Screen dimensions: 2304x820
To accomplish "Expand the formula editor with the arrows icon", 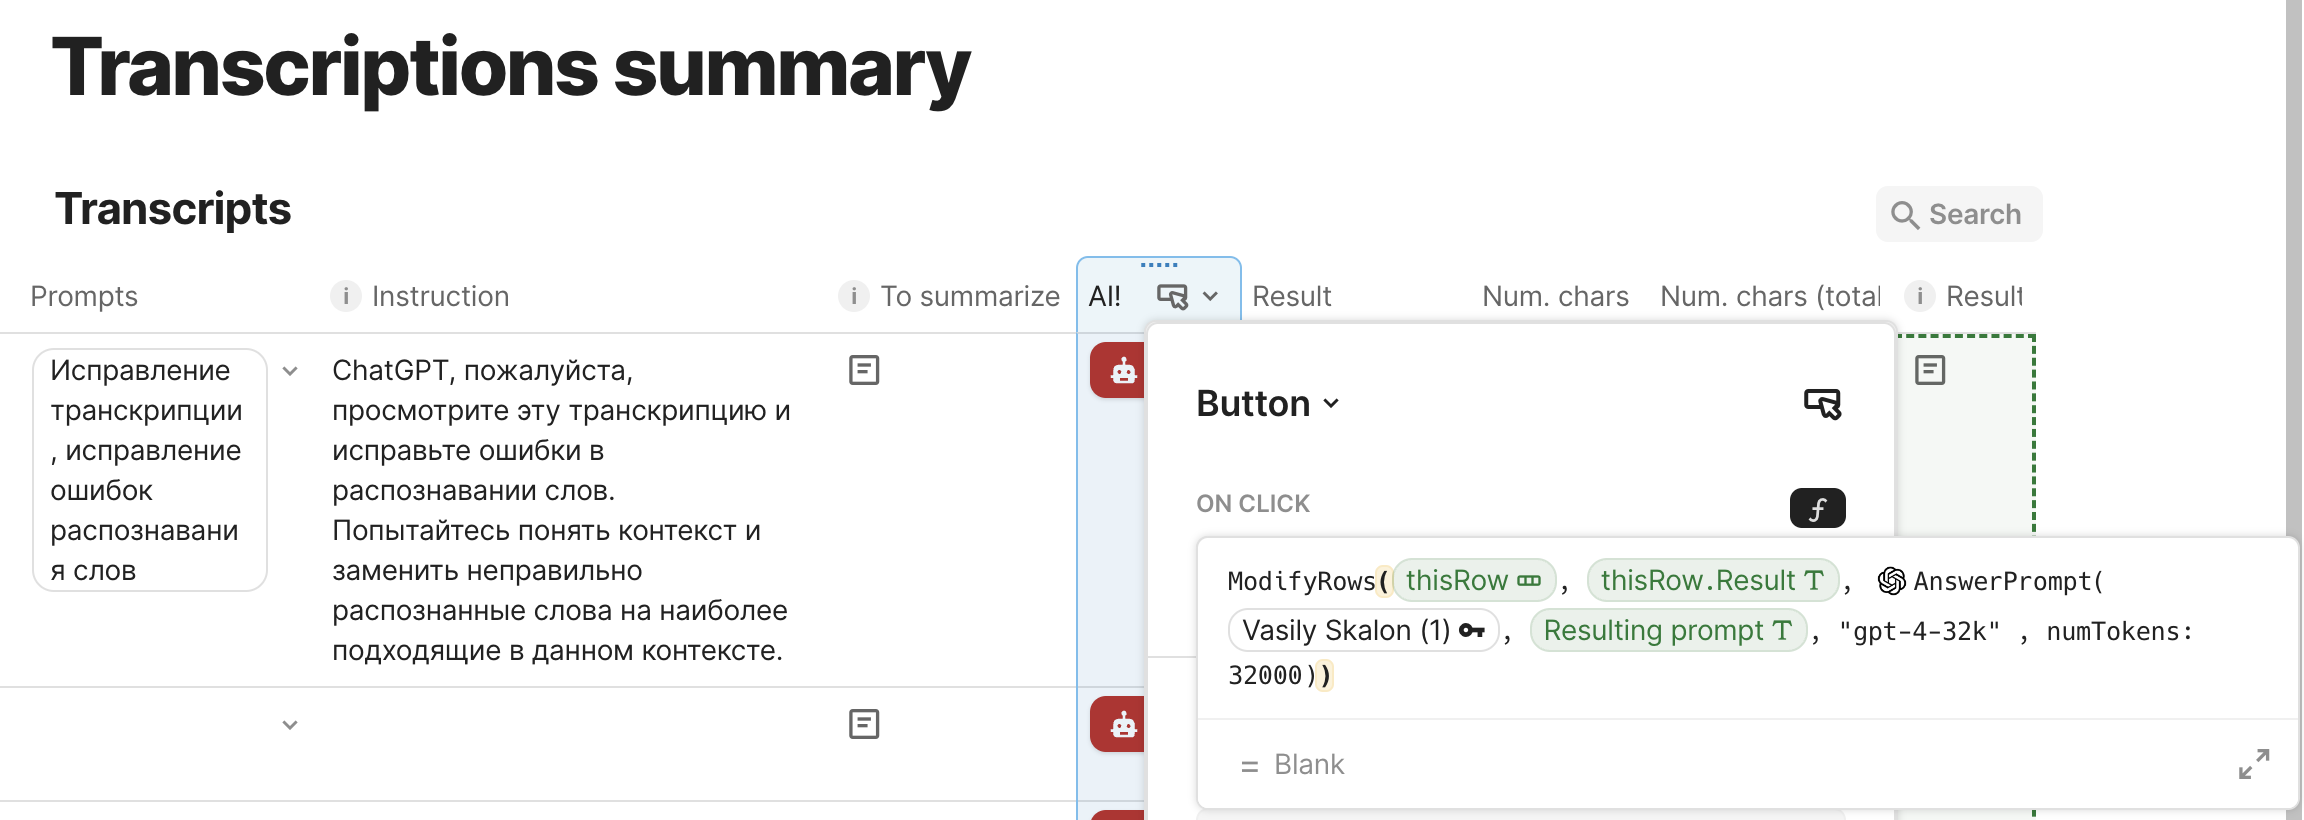I will click(x=2254, y=764).
